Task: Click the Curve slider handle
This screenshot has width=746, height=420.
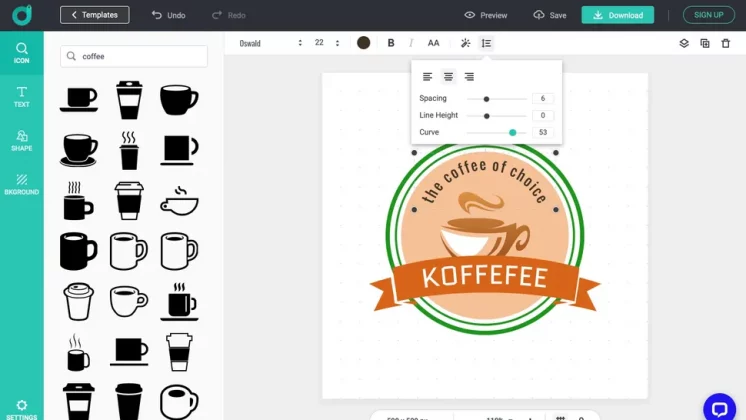Action: click(513, 132)
